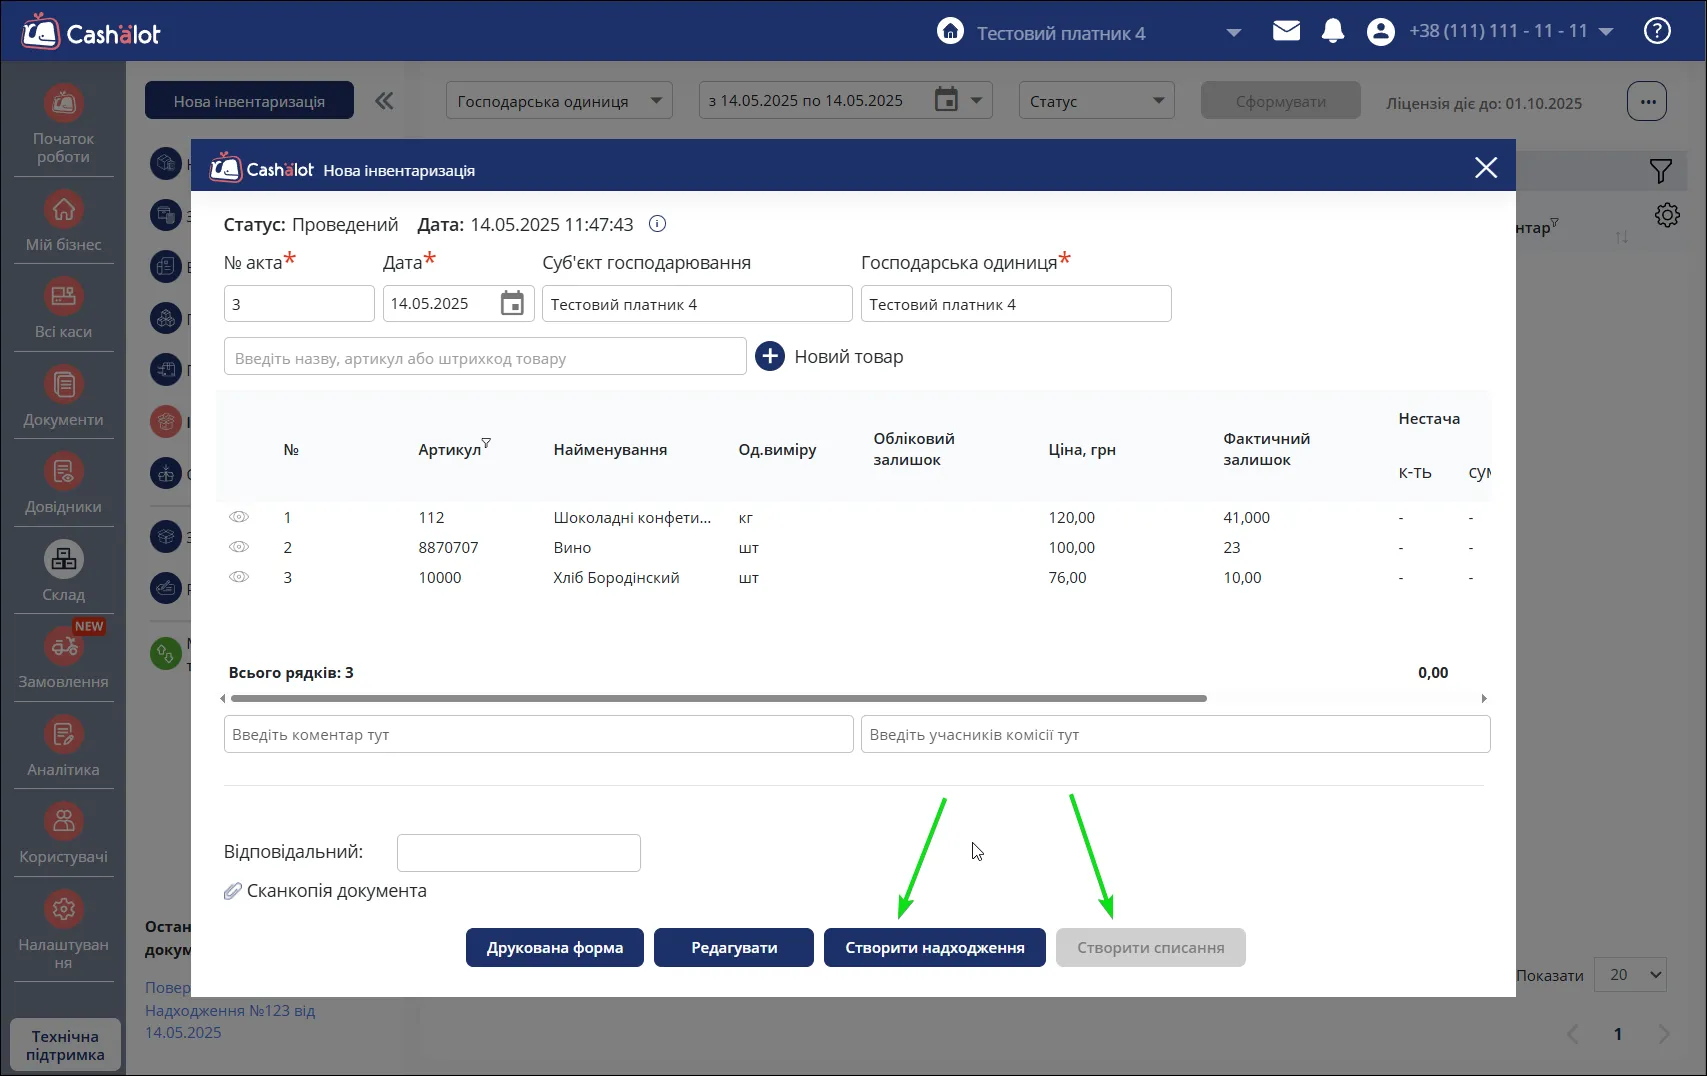Click info icon next to date
Viewport: 1707px width, 1076px height.
[x=657, y=224]
